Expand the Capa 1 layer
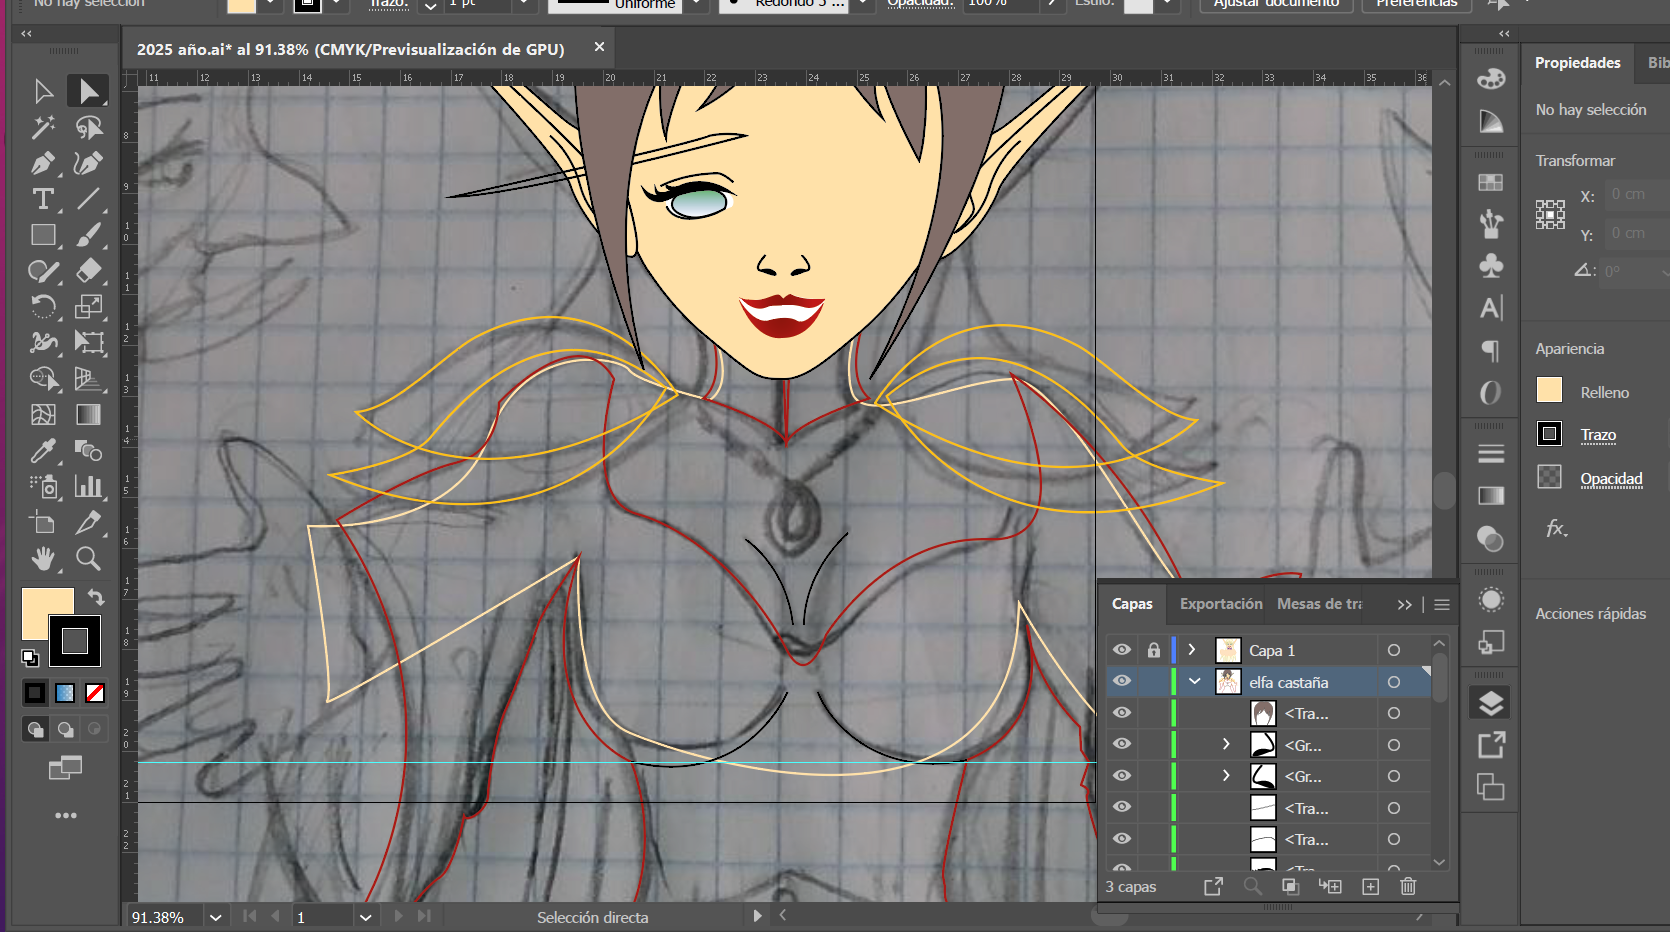Image resolution: width=1670 pixels, height=932 pixels. (x=1192, y=650)
